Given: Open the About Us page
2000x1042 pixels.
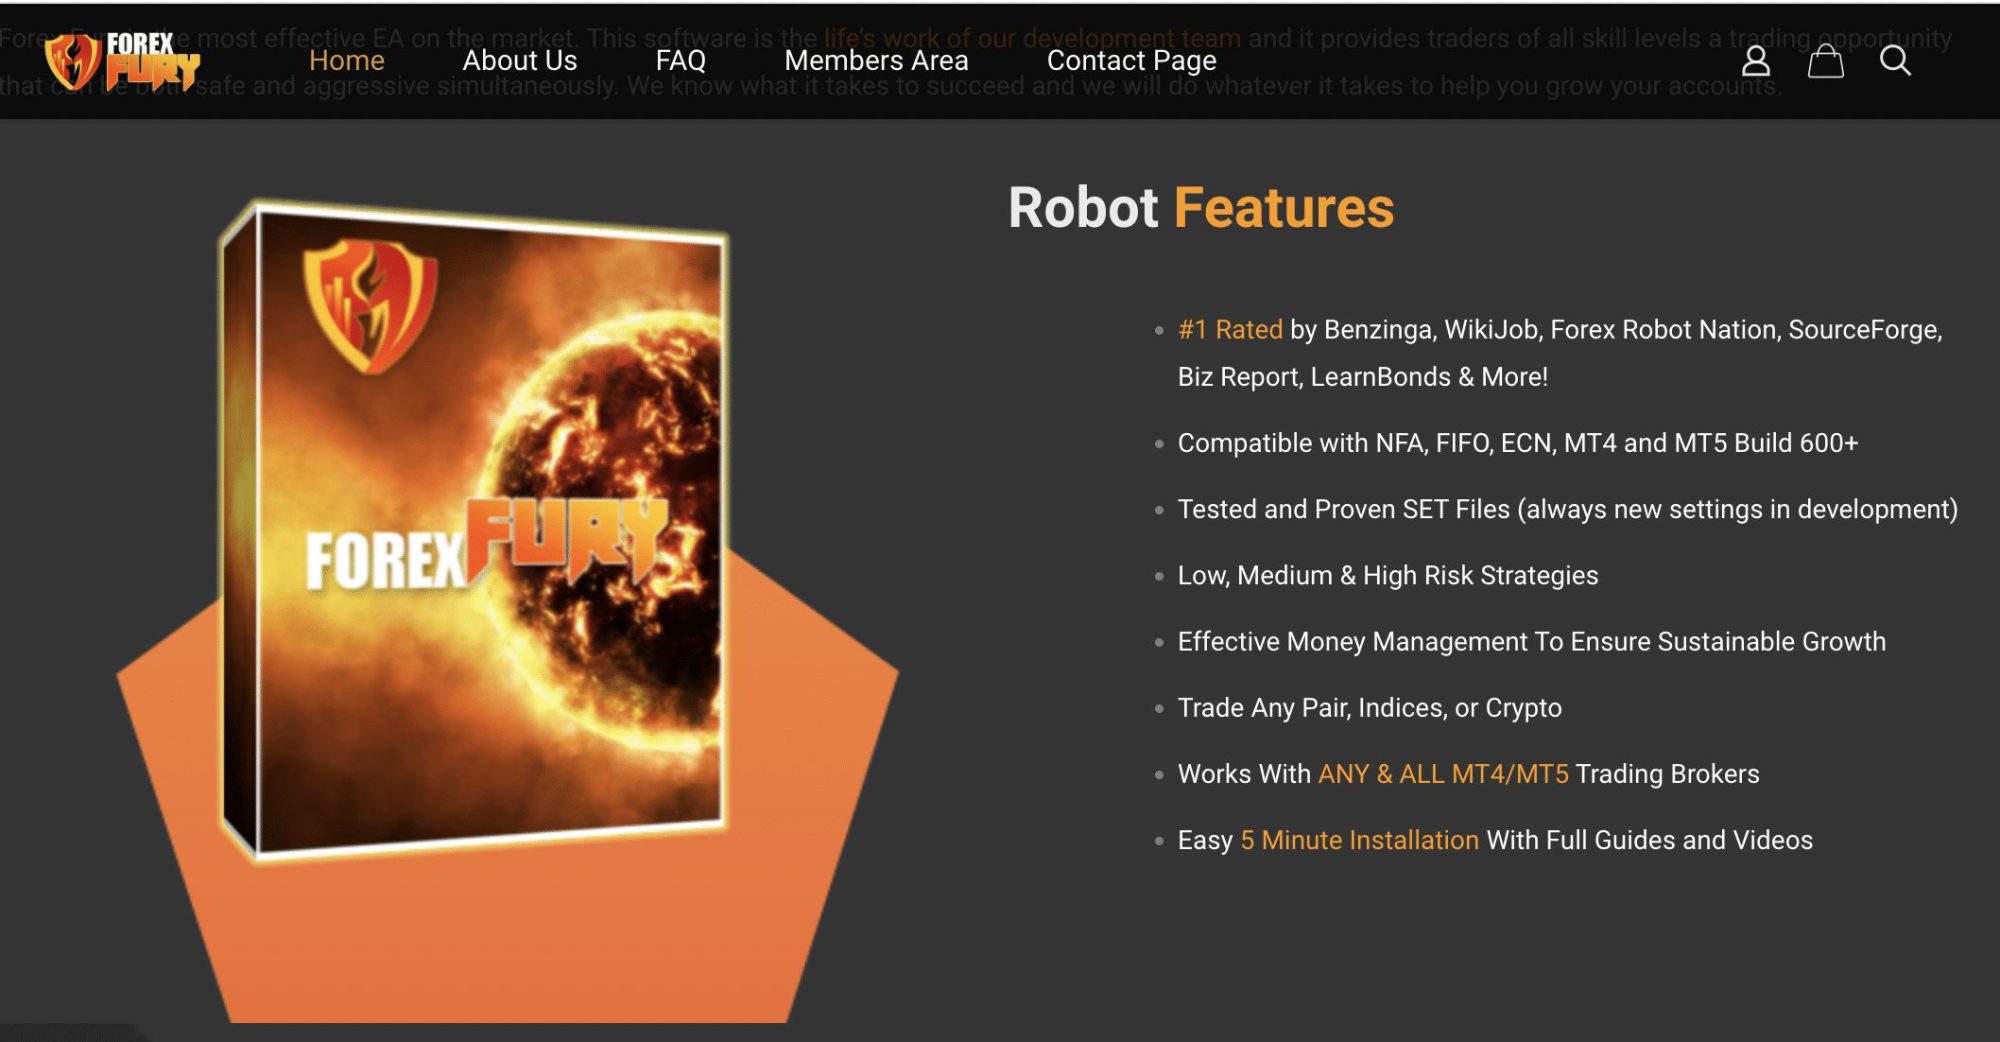Looking at the screenshot, I should (x=519, y=61).
